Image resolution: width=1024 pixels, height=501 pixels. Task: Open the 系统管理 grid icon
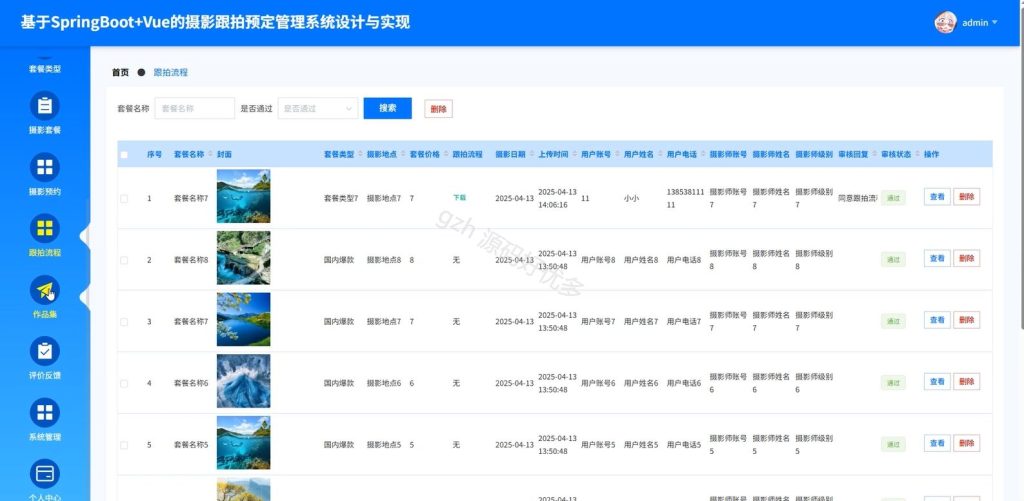click(44, 413)
